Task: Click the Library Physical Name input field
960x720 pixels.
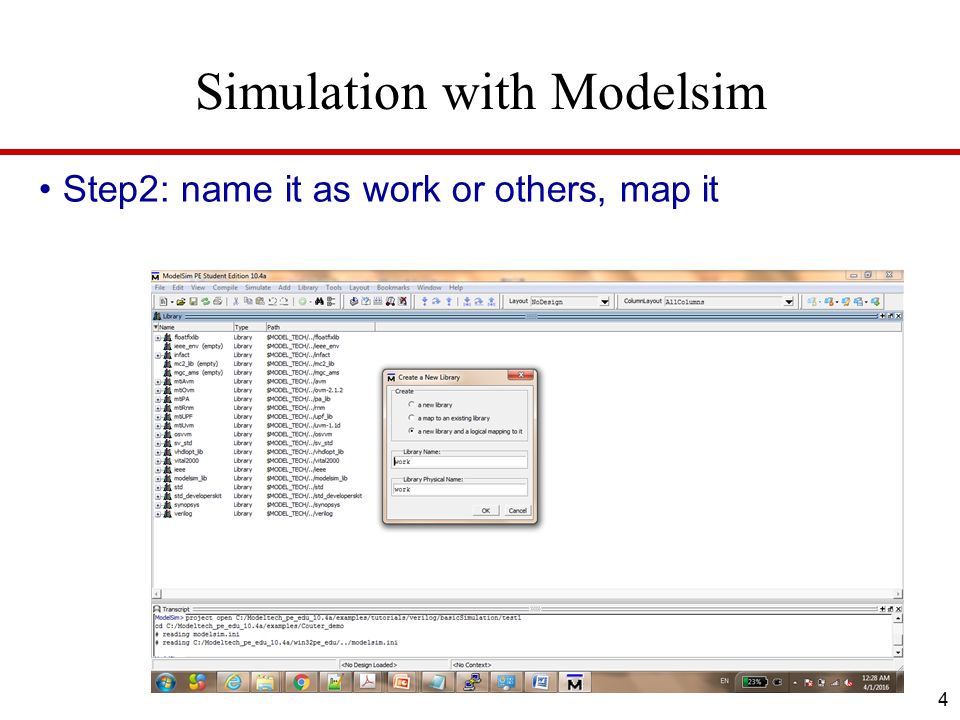Action: coord(460,489)
